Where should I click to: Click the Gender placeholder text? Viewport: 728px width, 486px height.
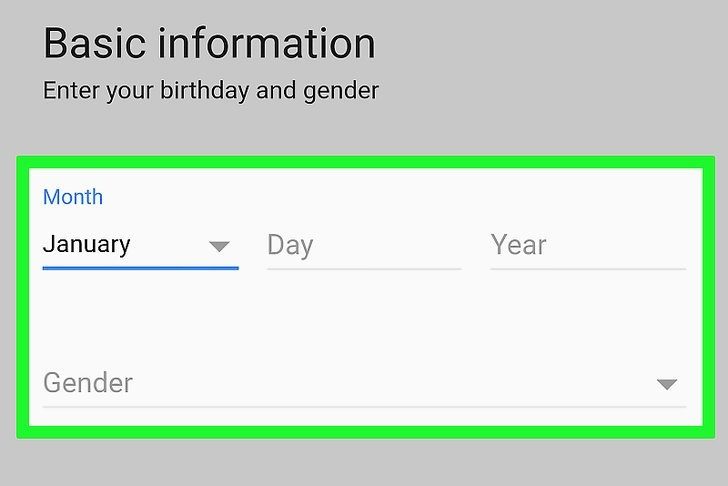pyautogui.click(x=88, y=383)
